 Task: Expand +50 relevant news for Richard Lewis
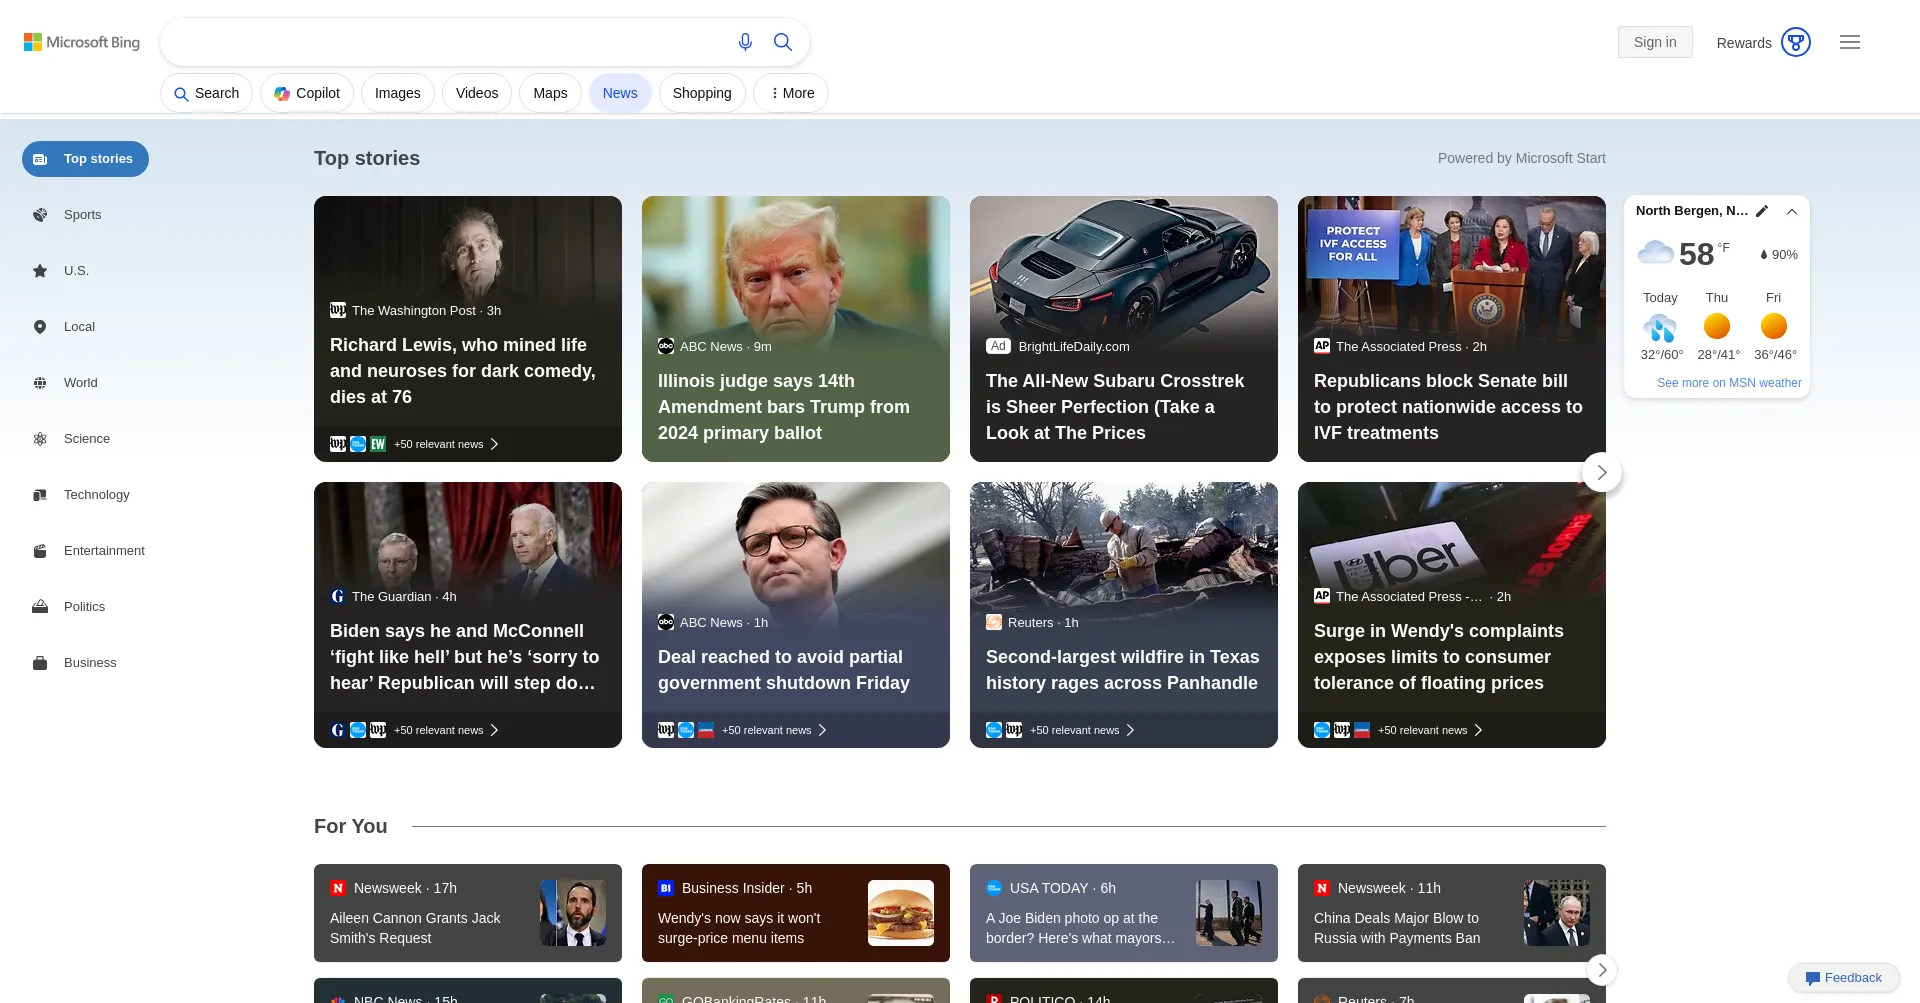pyautogui.click(x=446, y=444)
